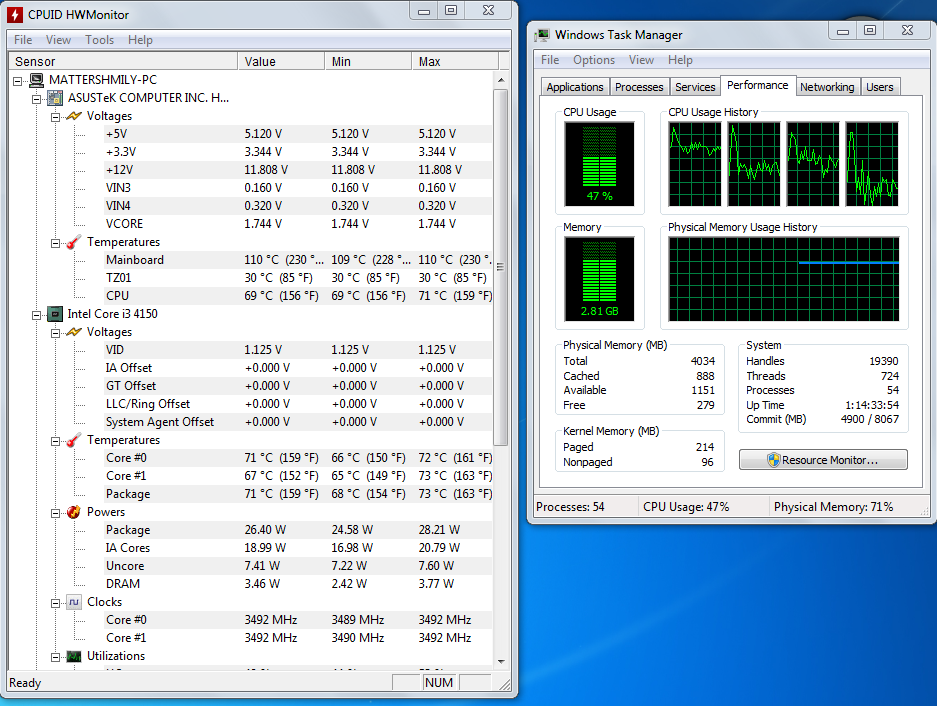Click the motherboard Voltages lightning icon

pyautogui.click(x=74, y=116)
